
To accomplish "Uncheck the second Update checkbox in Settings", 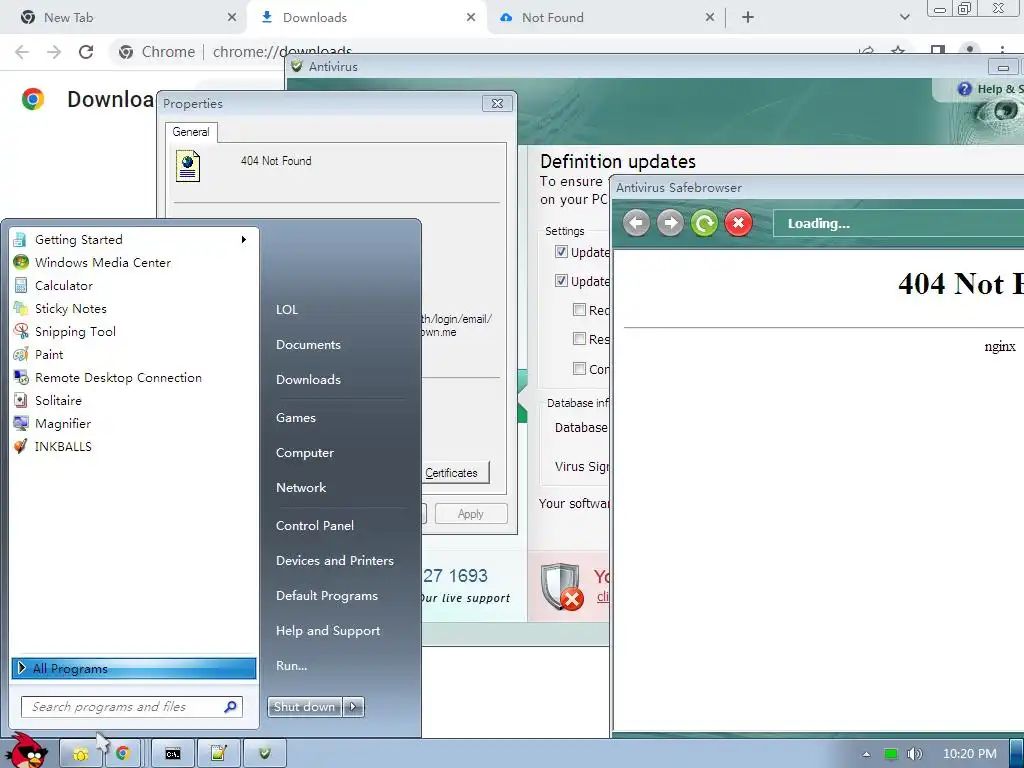I will [x=561, y=280].
